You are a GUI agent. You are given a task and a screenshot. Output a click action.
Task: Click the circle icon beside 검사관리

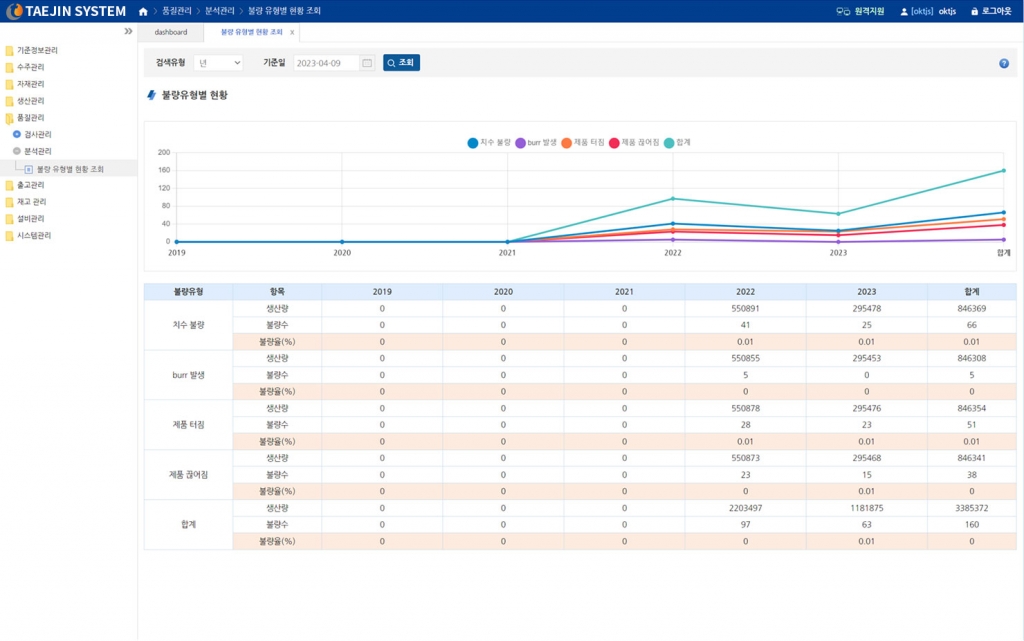(x=17, y=134)
